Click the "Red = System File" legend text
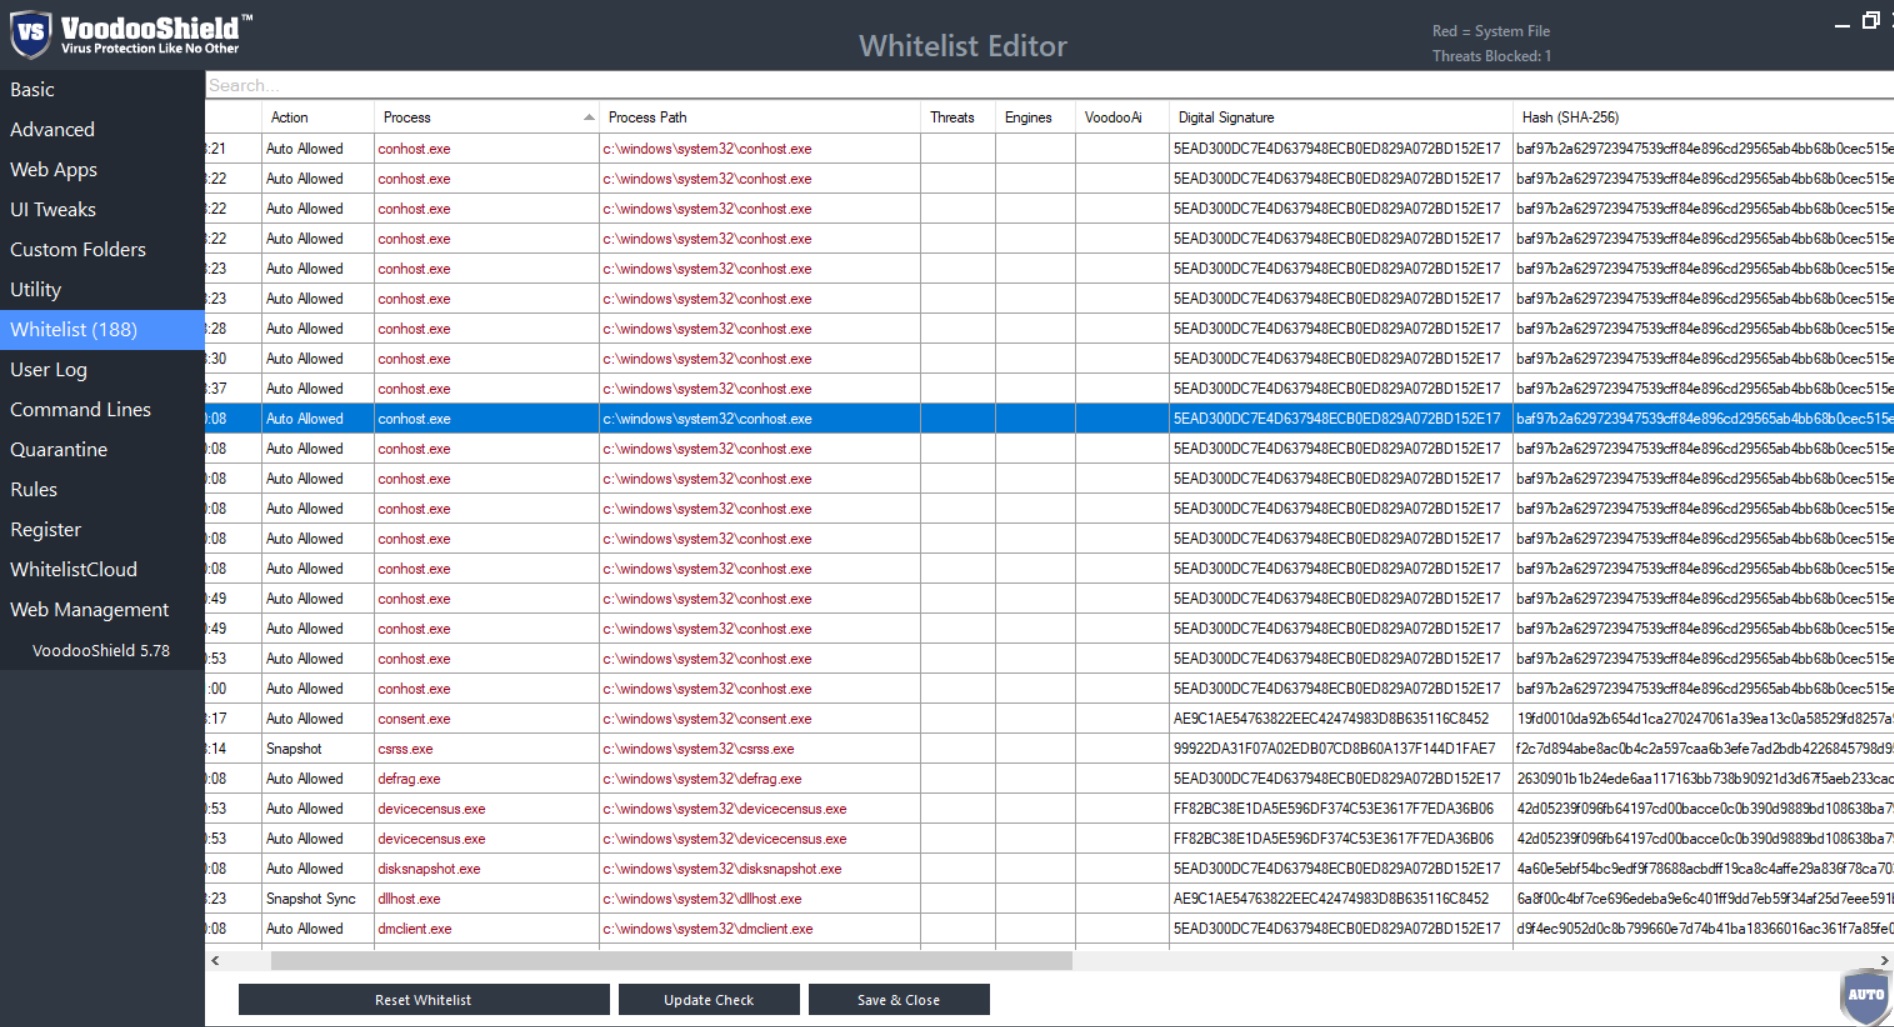Image resolution: width=1894 pixels, height=1027 pixels. (x=1491, y=31)
